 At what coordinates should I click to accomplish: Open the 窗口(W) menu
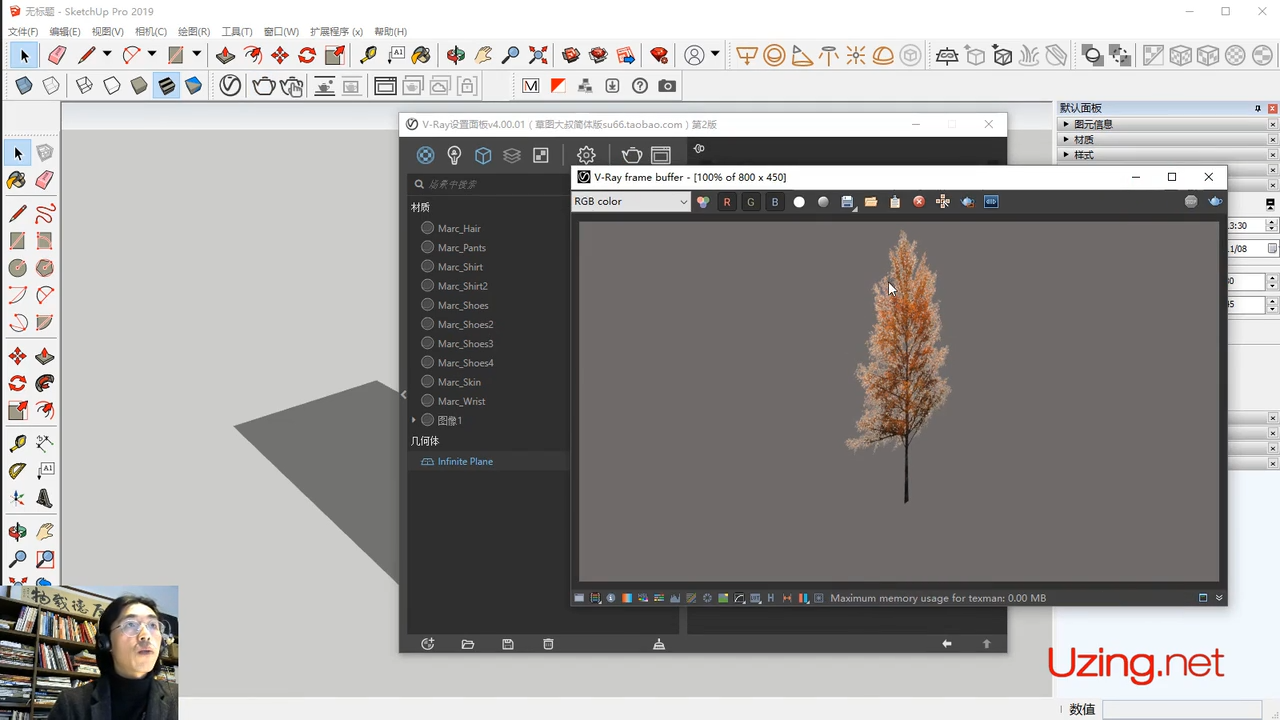(281, 32)
